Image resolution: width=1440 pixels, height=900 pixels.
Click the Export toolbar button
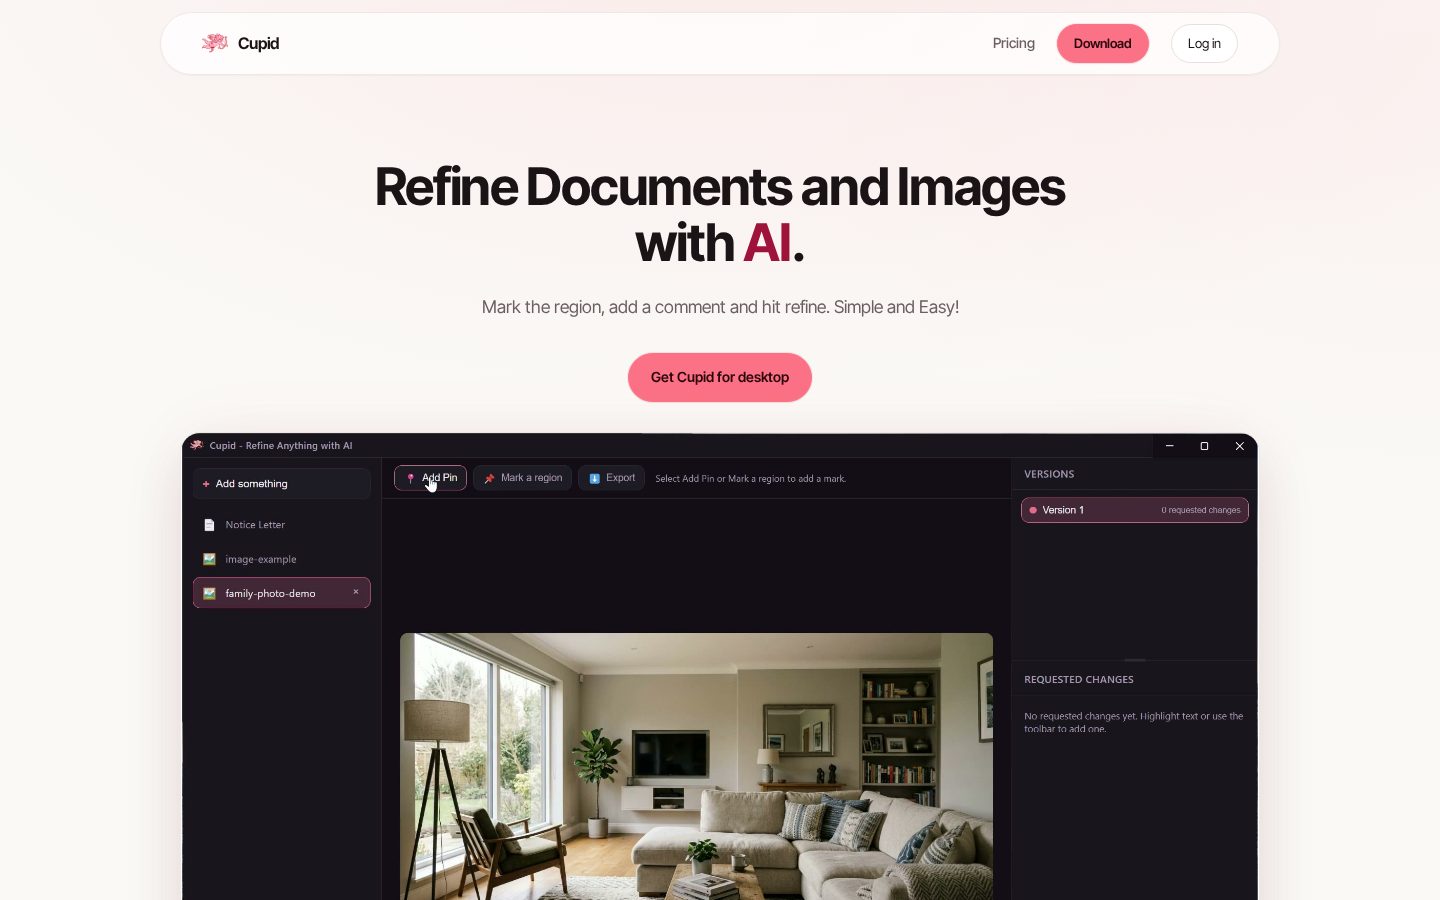click(x=611, y=478)
